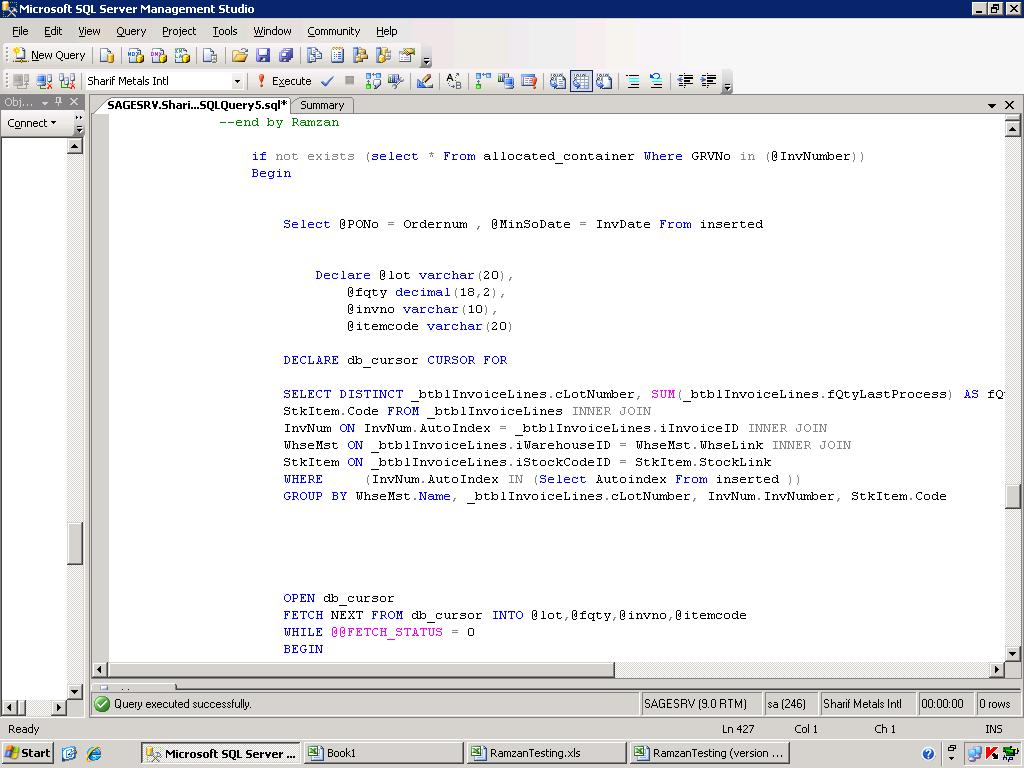Toggle Results to Grid output mode

tap(582, 81)
